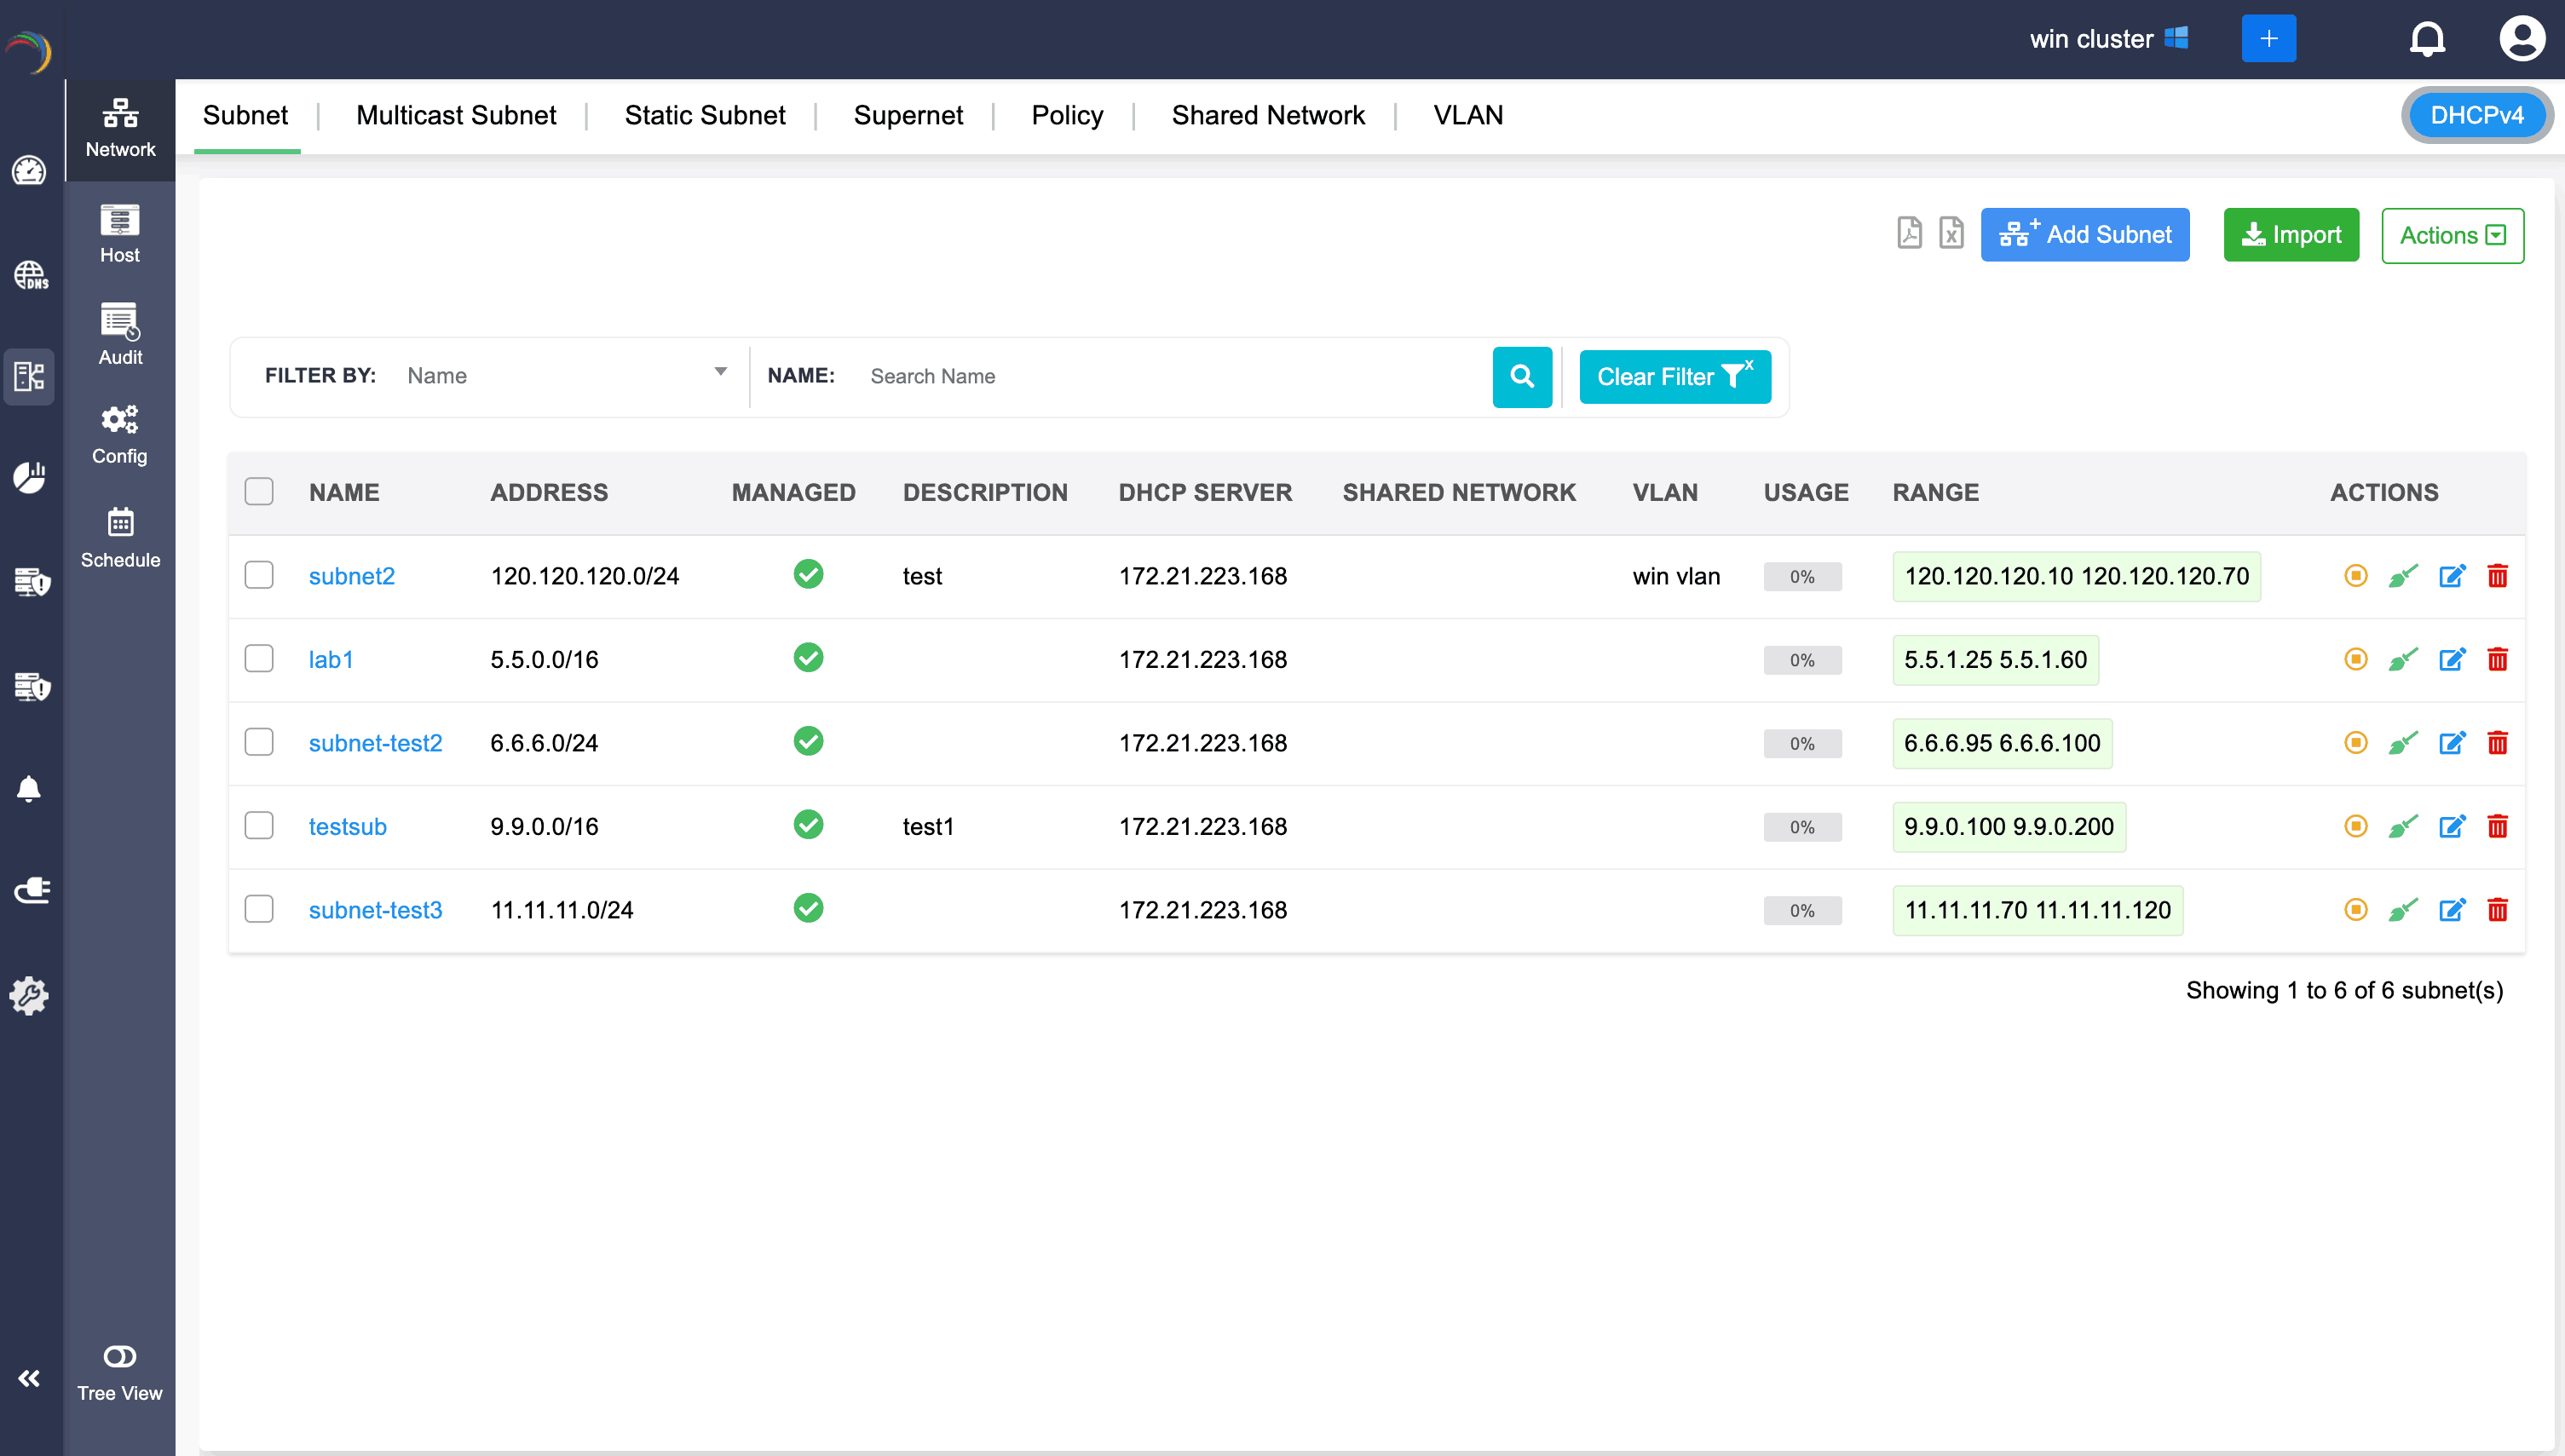Toggle the select-all header checkbox
Image resolution: width=2565 pixels, height=1456 pixels.
coord(259,492)
